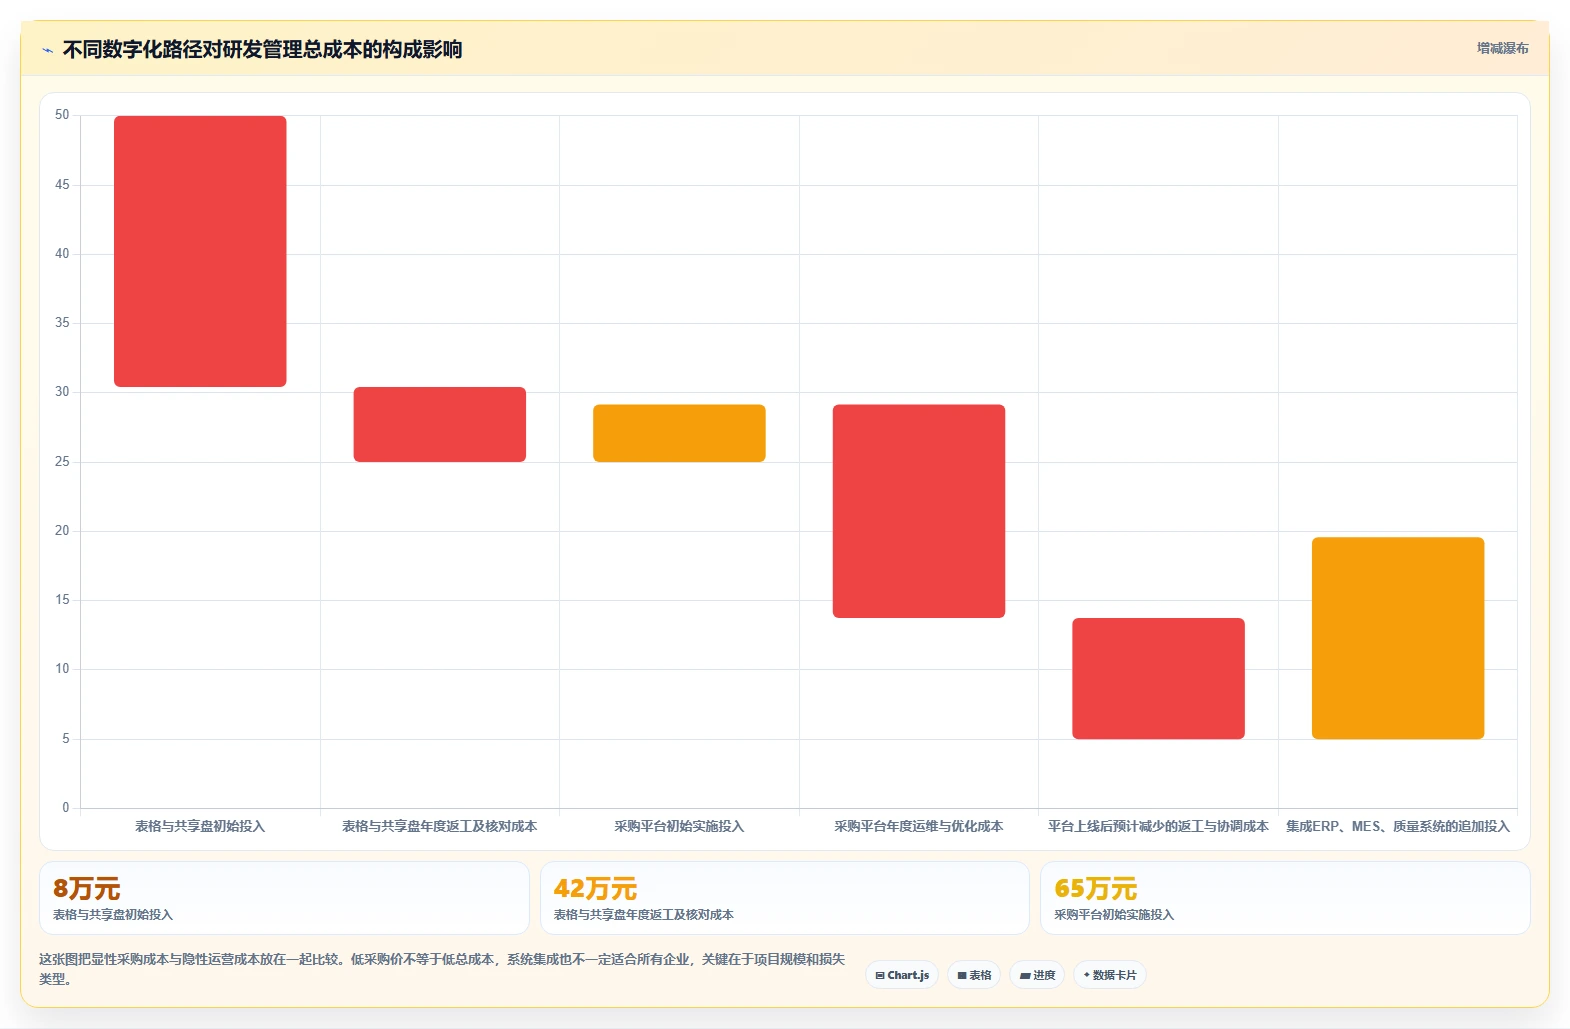
Task: Click the 65万元 data card
Action: tap(1285, 898)
